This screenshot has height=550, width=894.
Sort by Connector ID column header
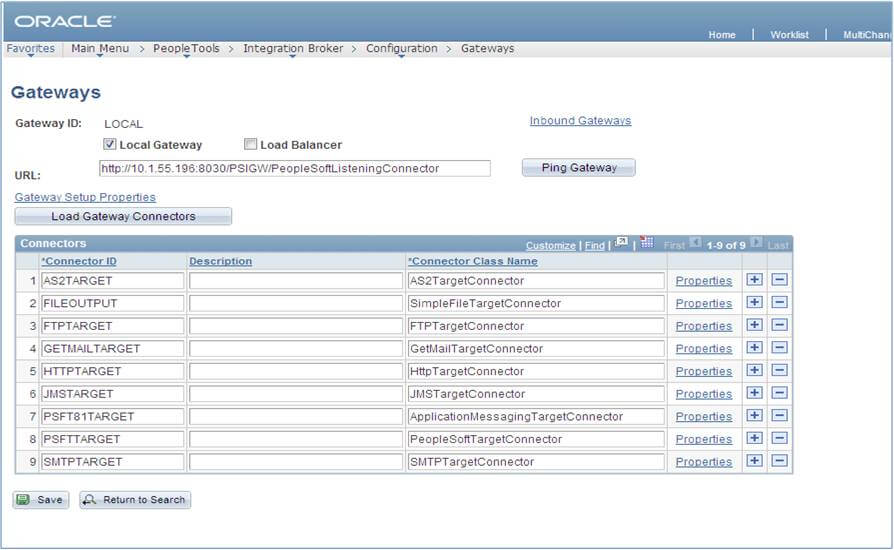[x=79, y=261]
